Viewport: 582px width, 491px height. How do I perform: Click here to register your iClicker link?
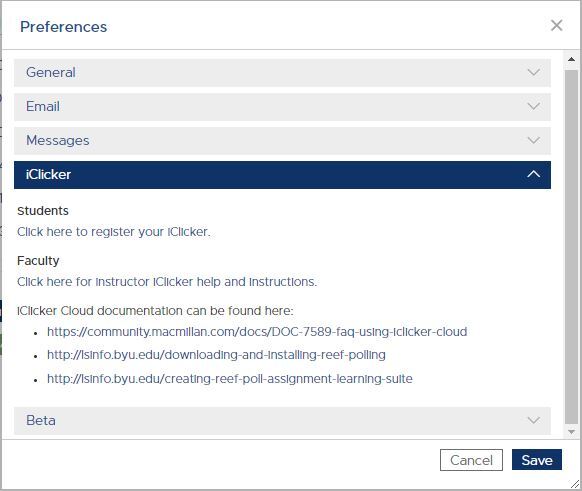point(114,232)
